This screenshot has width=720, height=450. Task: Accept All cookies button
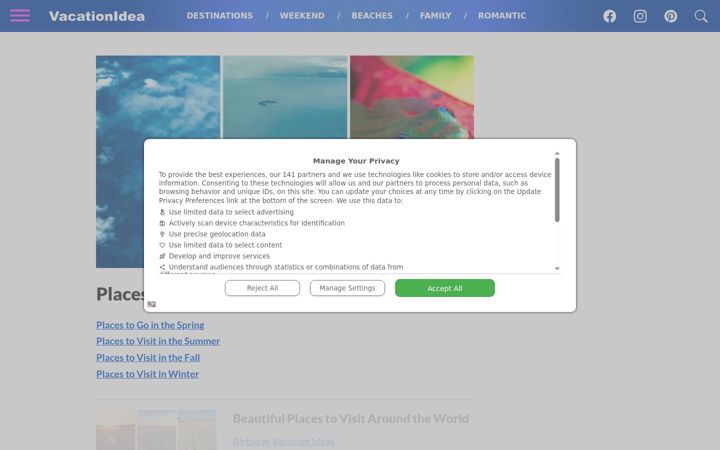click(x=445, y=288)
